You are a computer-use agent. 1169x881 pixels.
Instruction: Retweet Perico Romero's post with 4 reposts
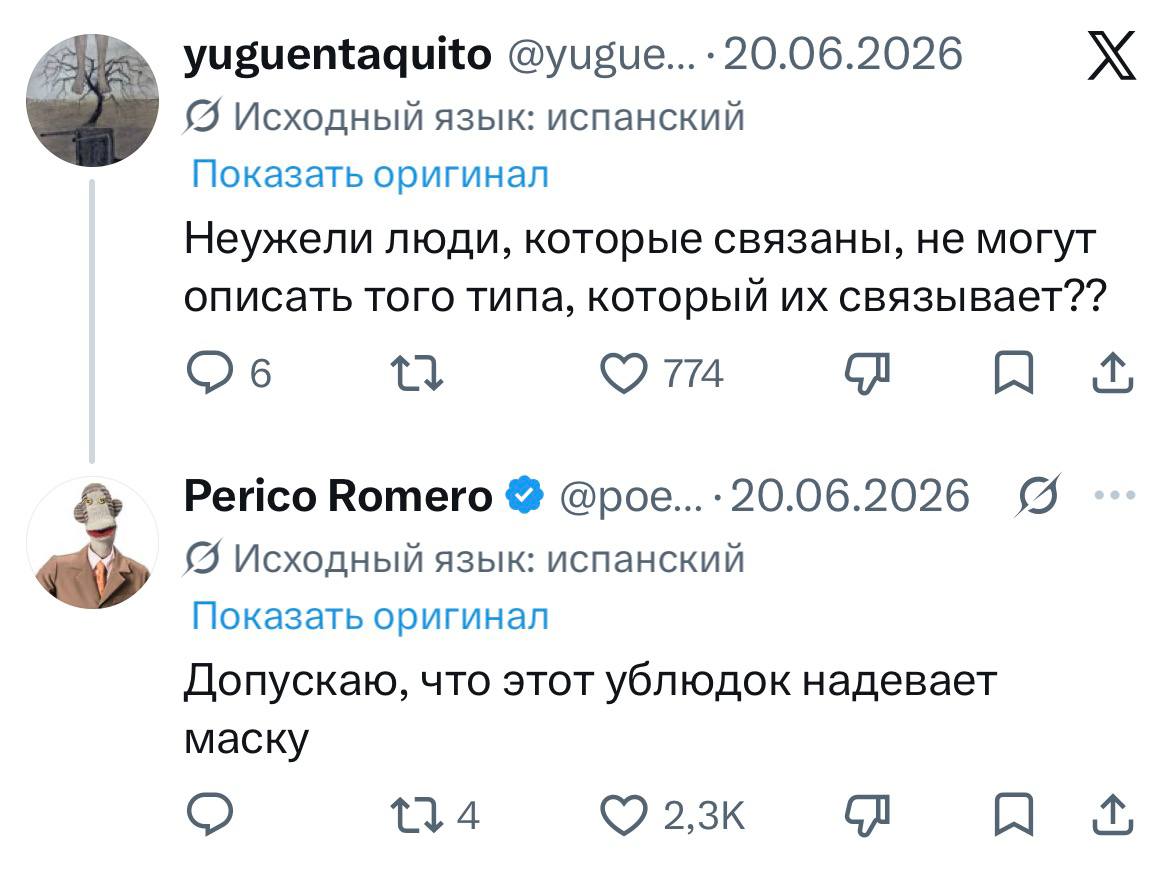436,815
